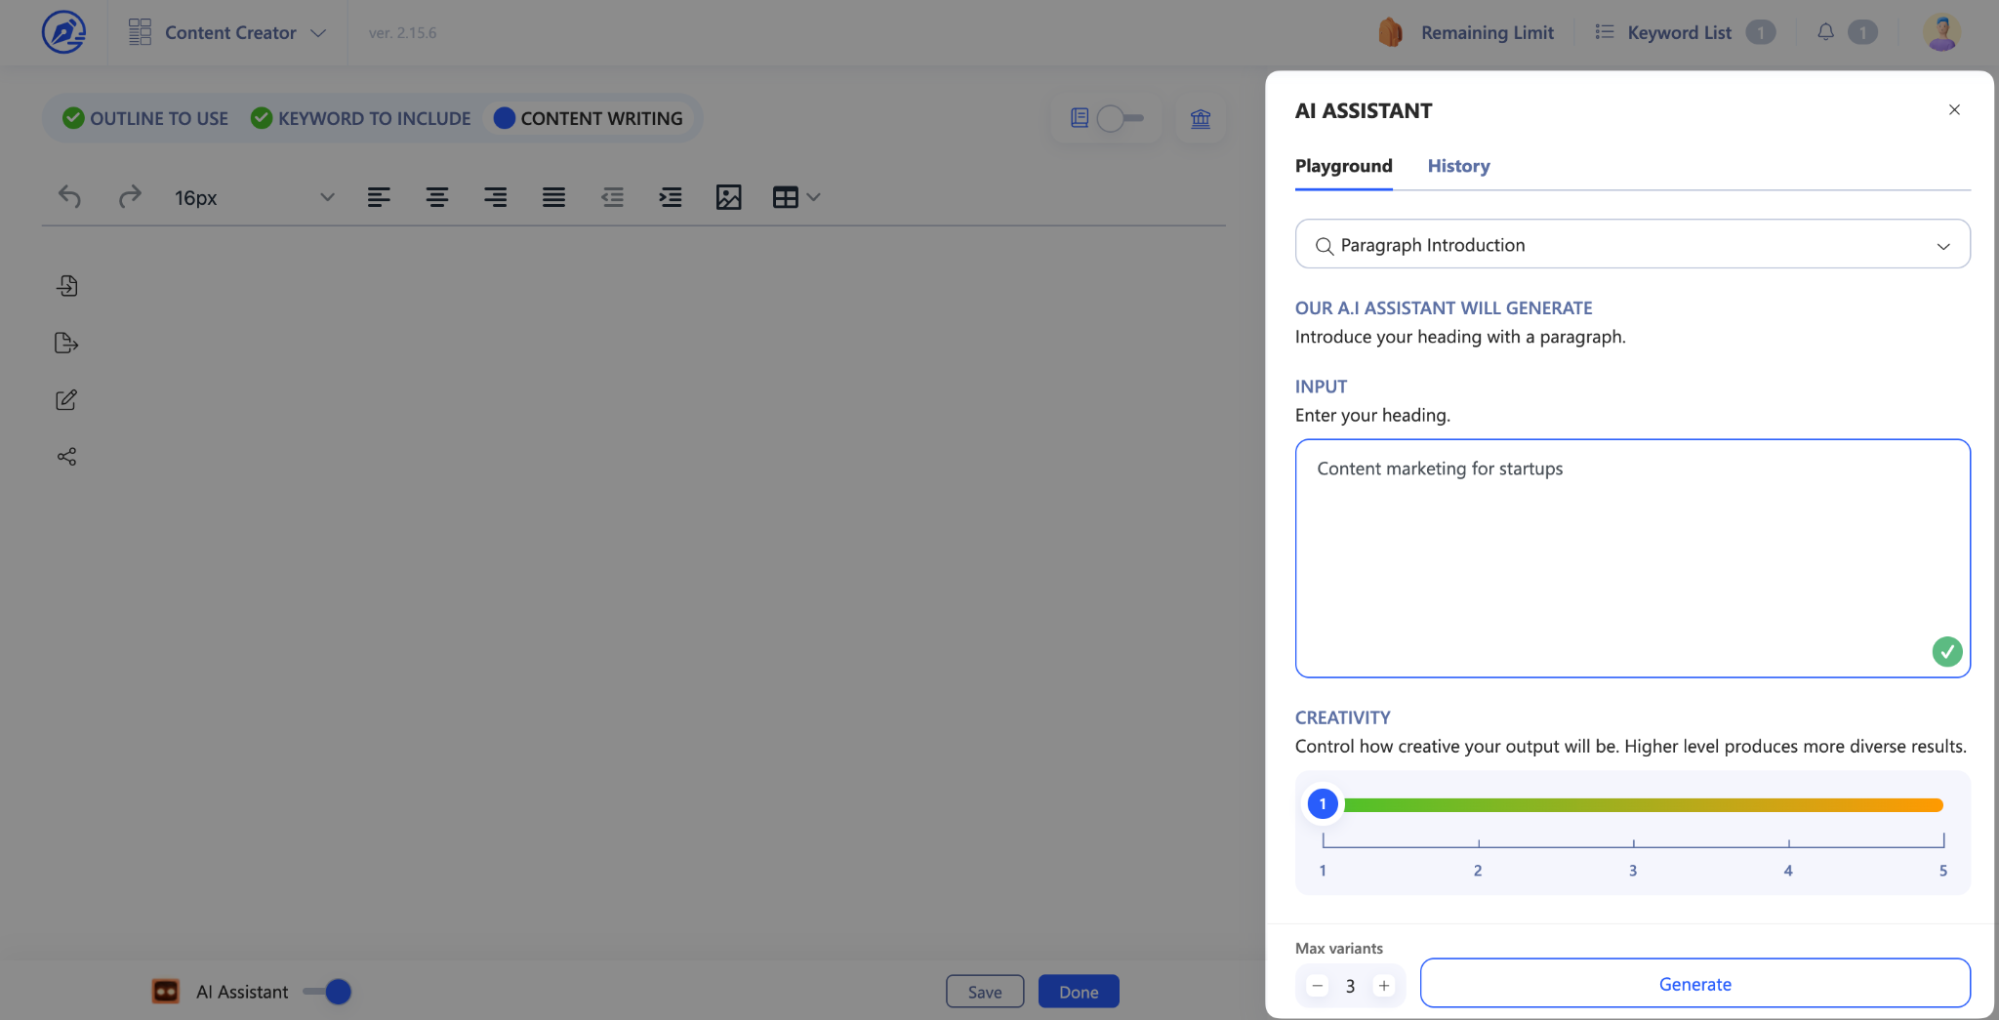This screenshot has width=1999, height=1020.
Task: Justify the text
Action: (x=553, y=197)
